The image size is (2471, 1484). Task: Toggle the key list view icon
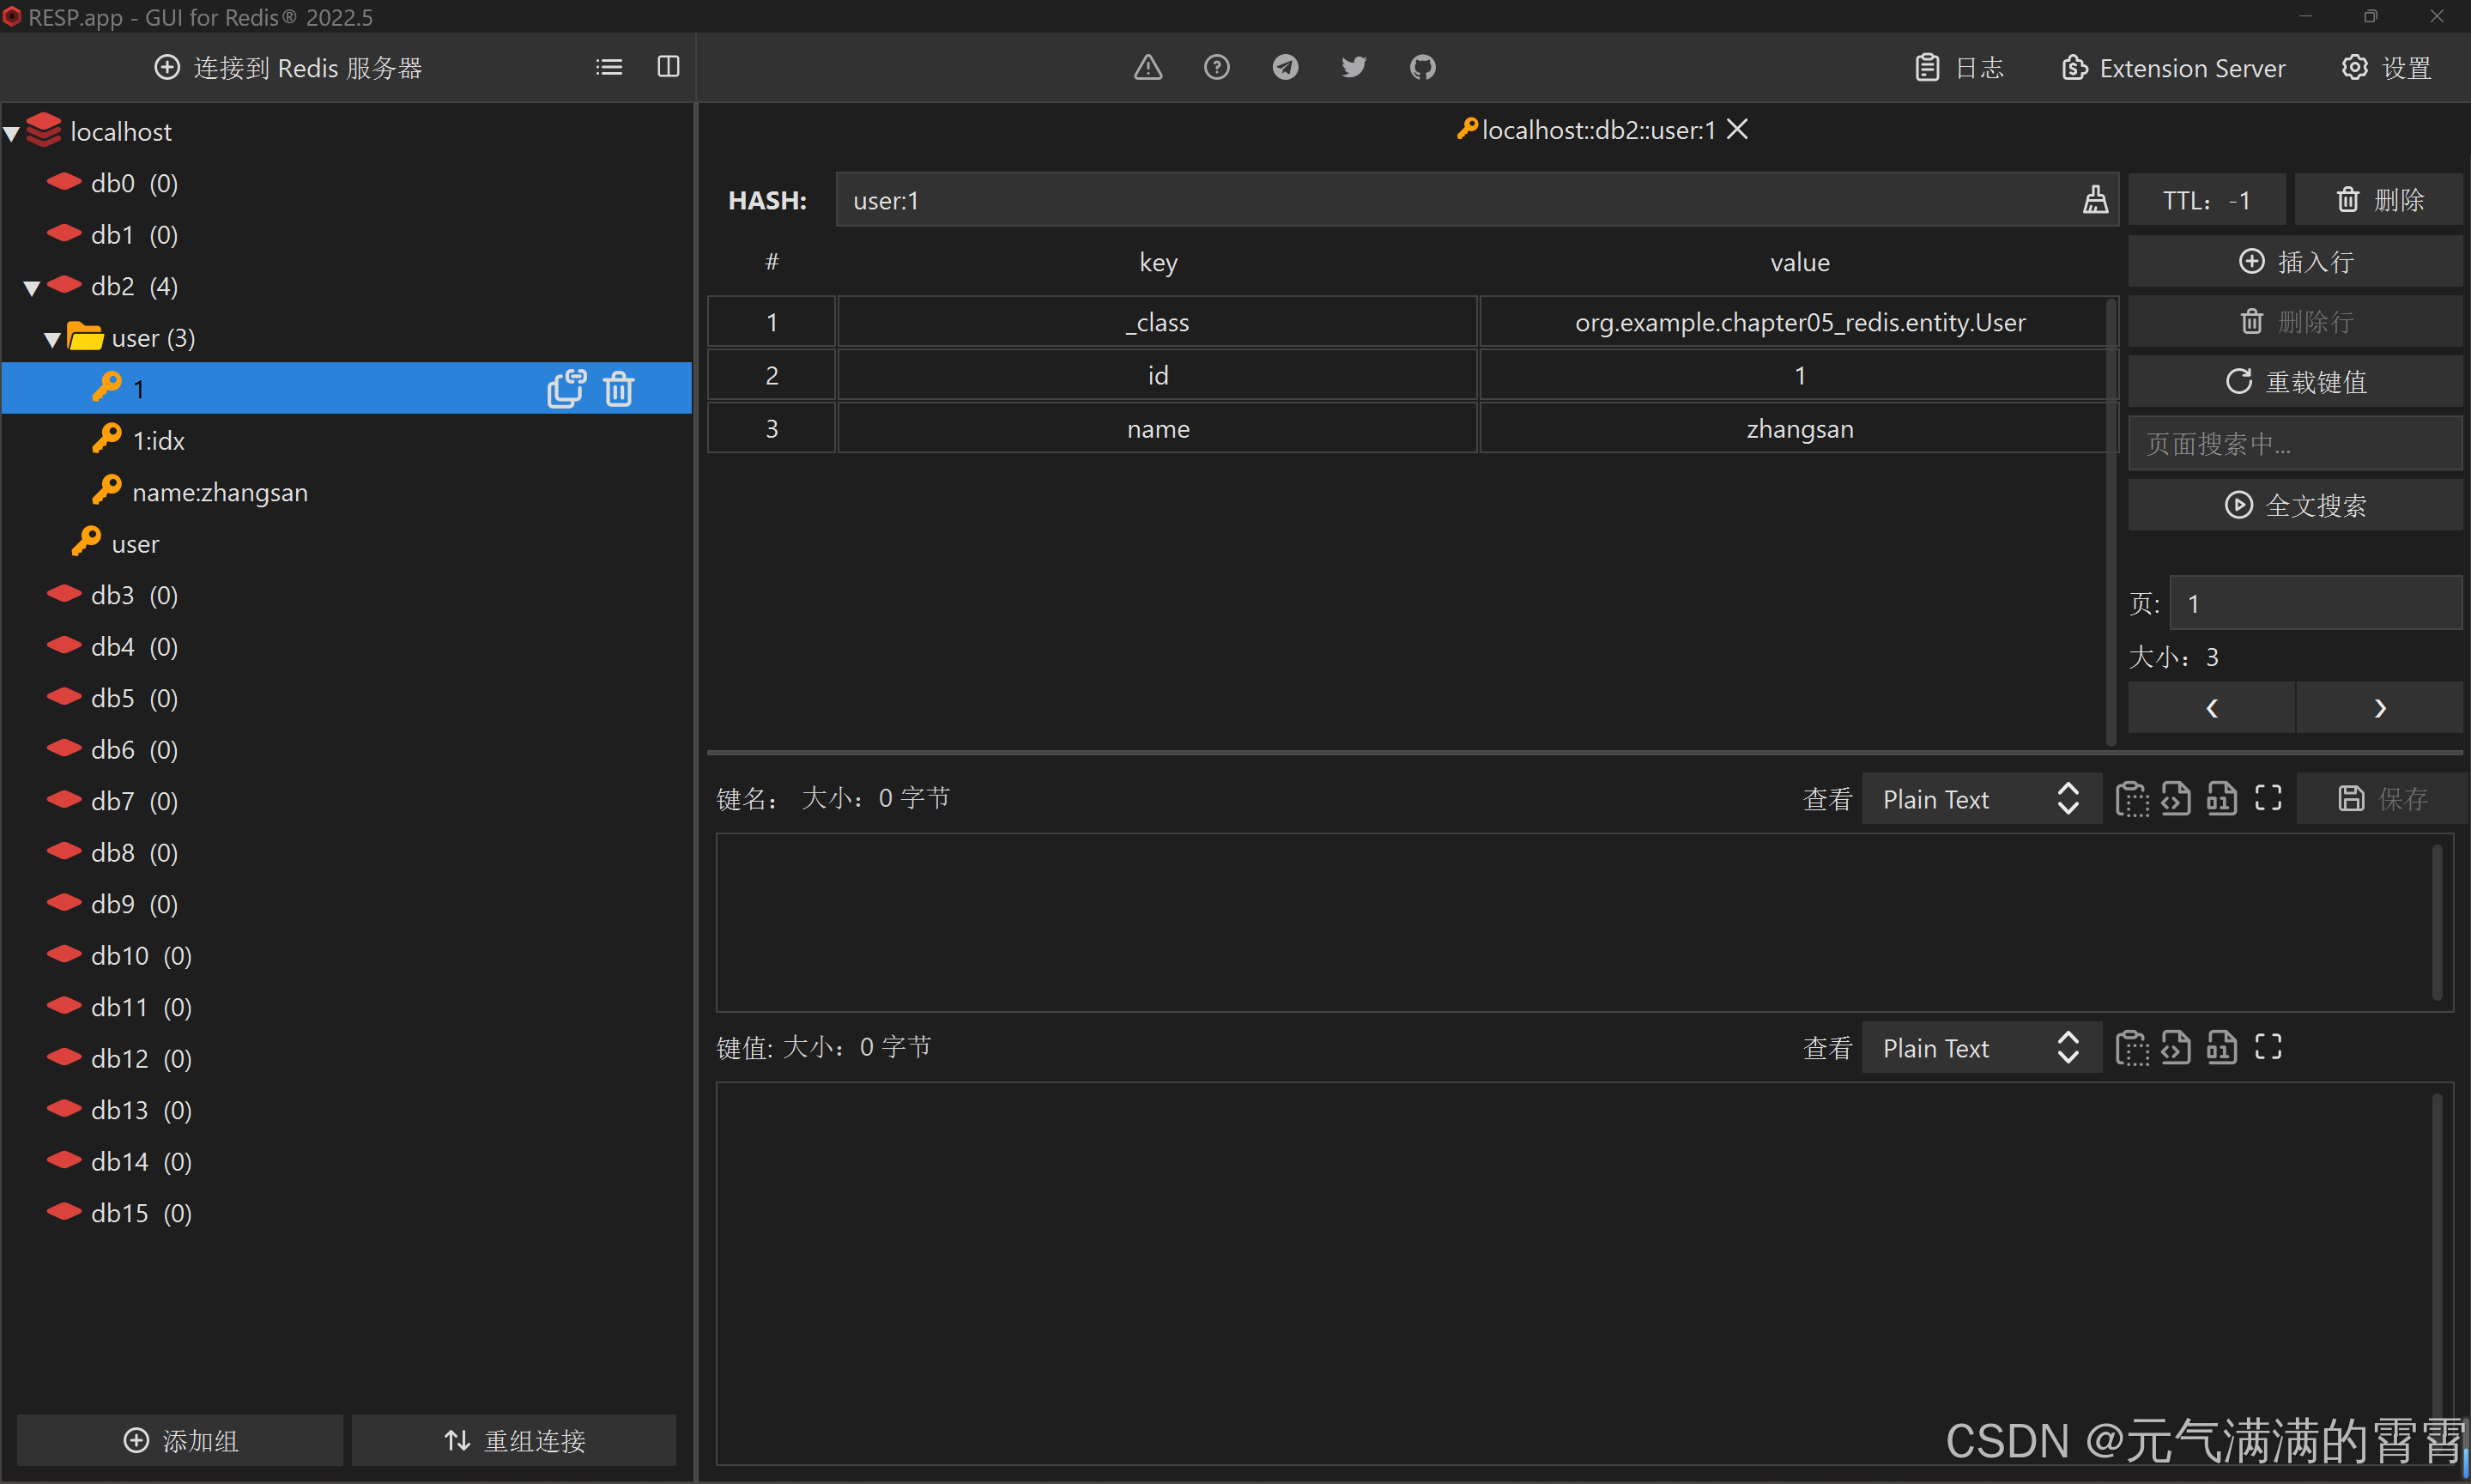pos(609,67)
